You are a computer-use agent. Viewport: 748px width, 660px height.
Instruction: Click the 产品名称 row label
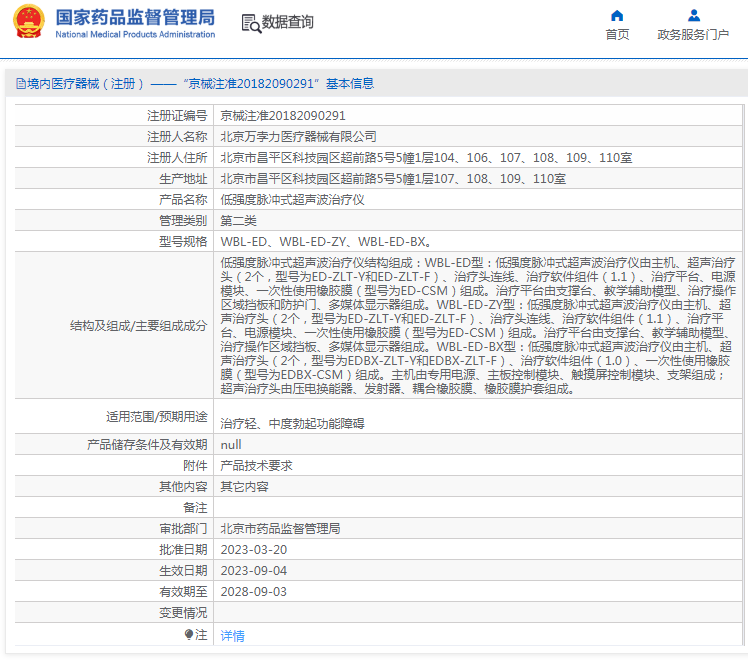(183, 200)
